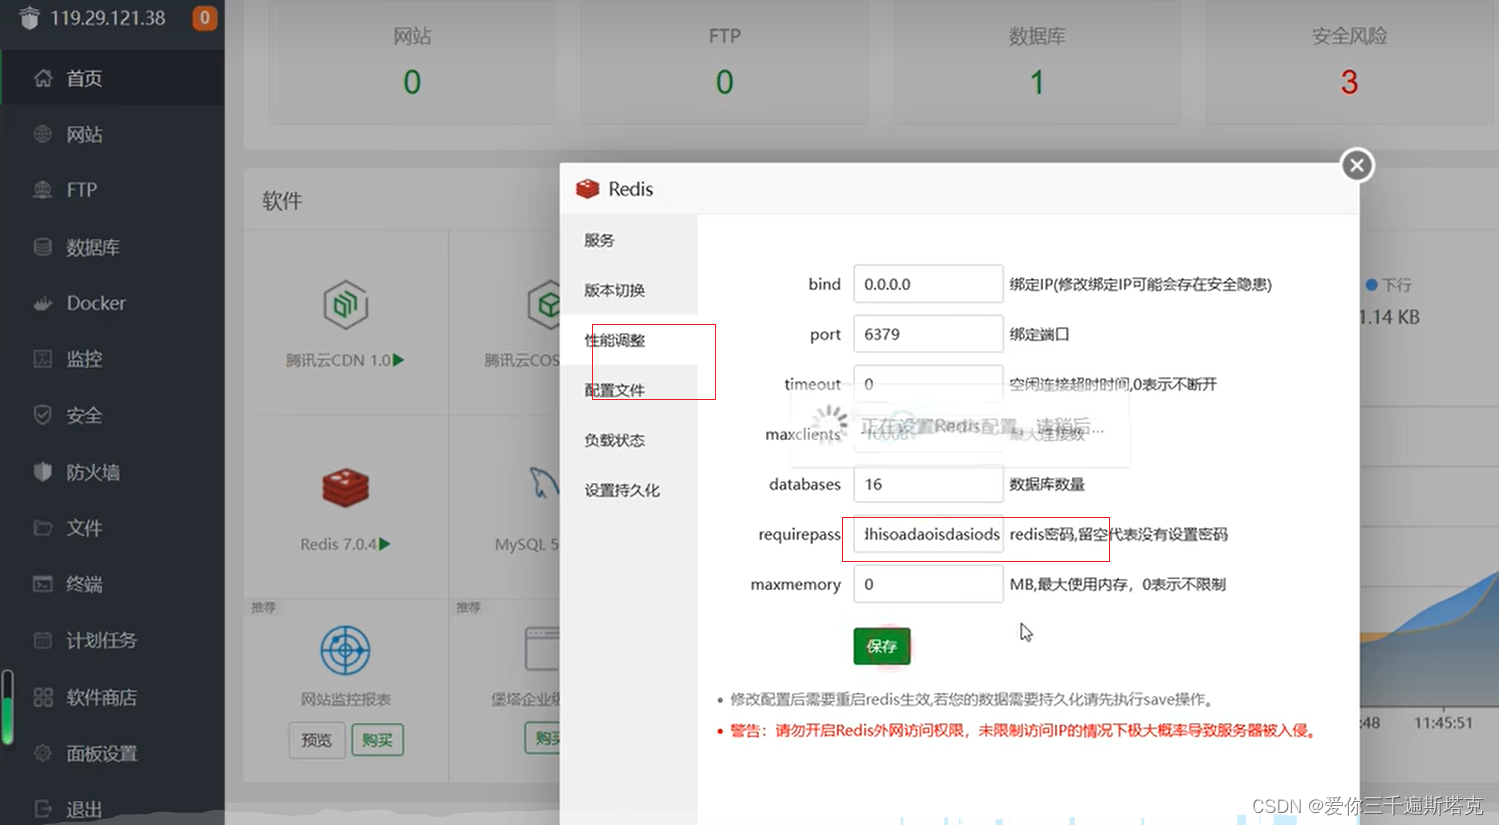Viewport: 1499px width, 825px height.
Task: Click the green 保存 button
Action: pyautogui.click(x=882, y=646)
